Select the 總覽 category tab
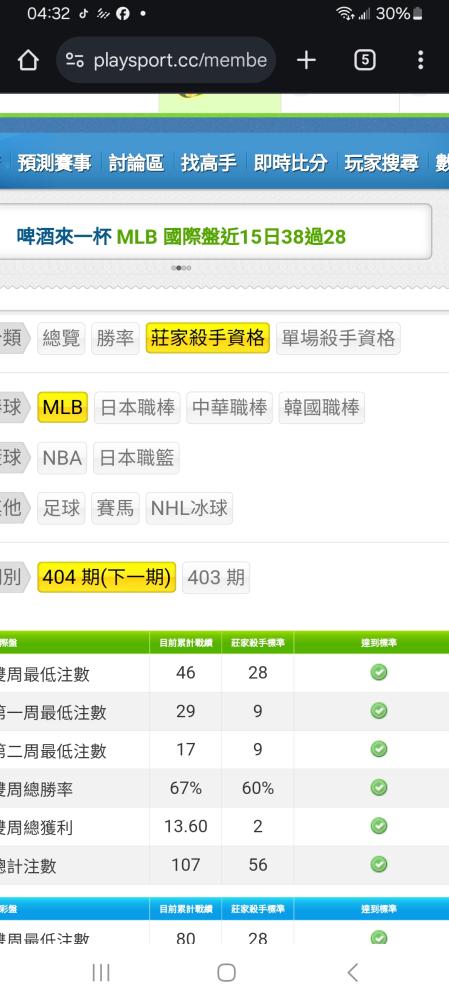The height and width of the screenshot is (1000, 449). [x=61, y=338]
